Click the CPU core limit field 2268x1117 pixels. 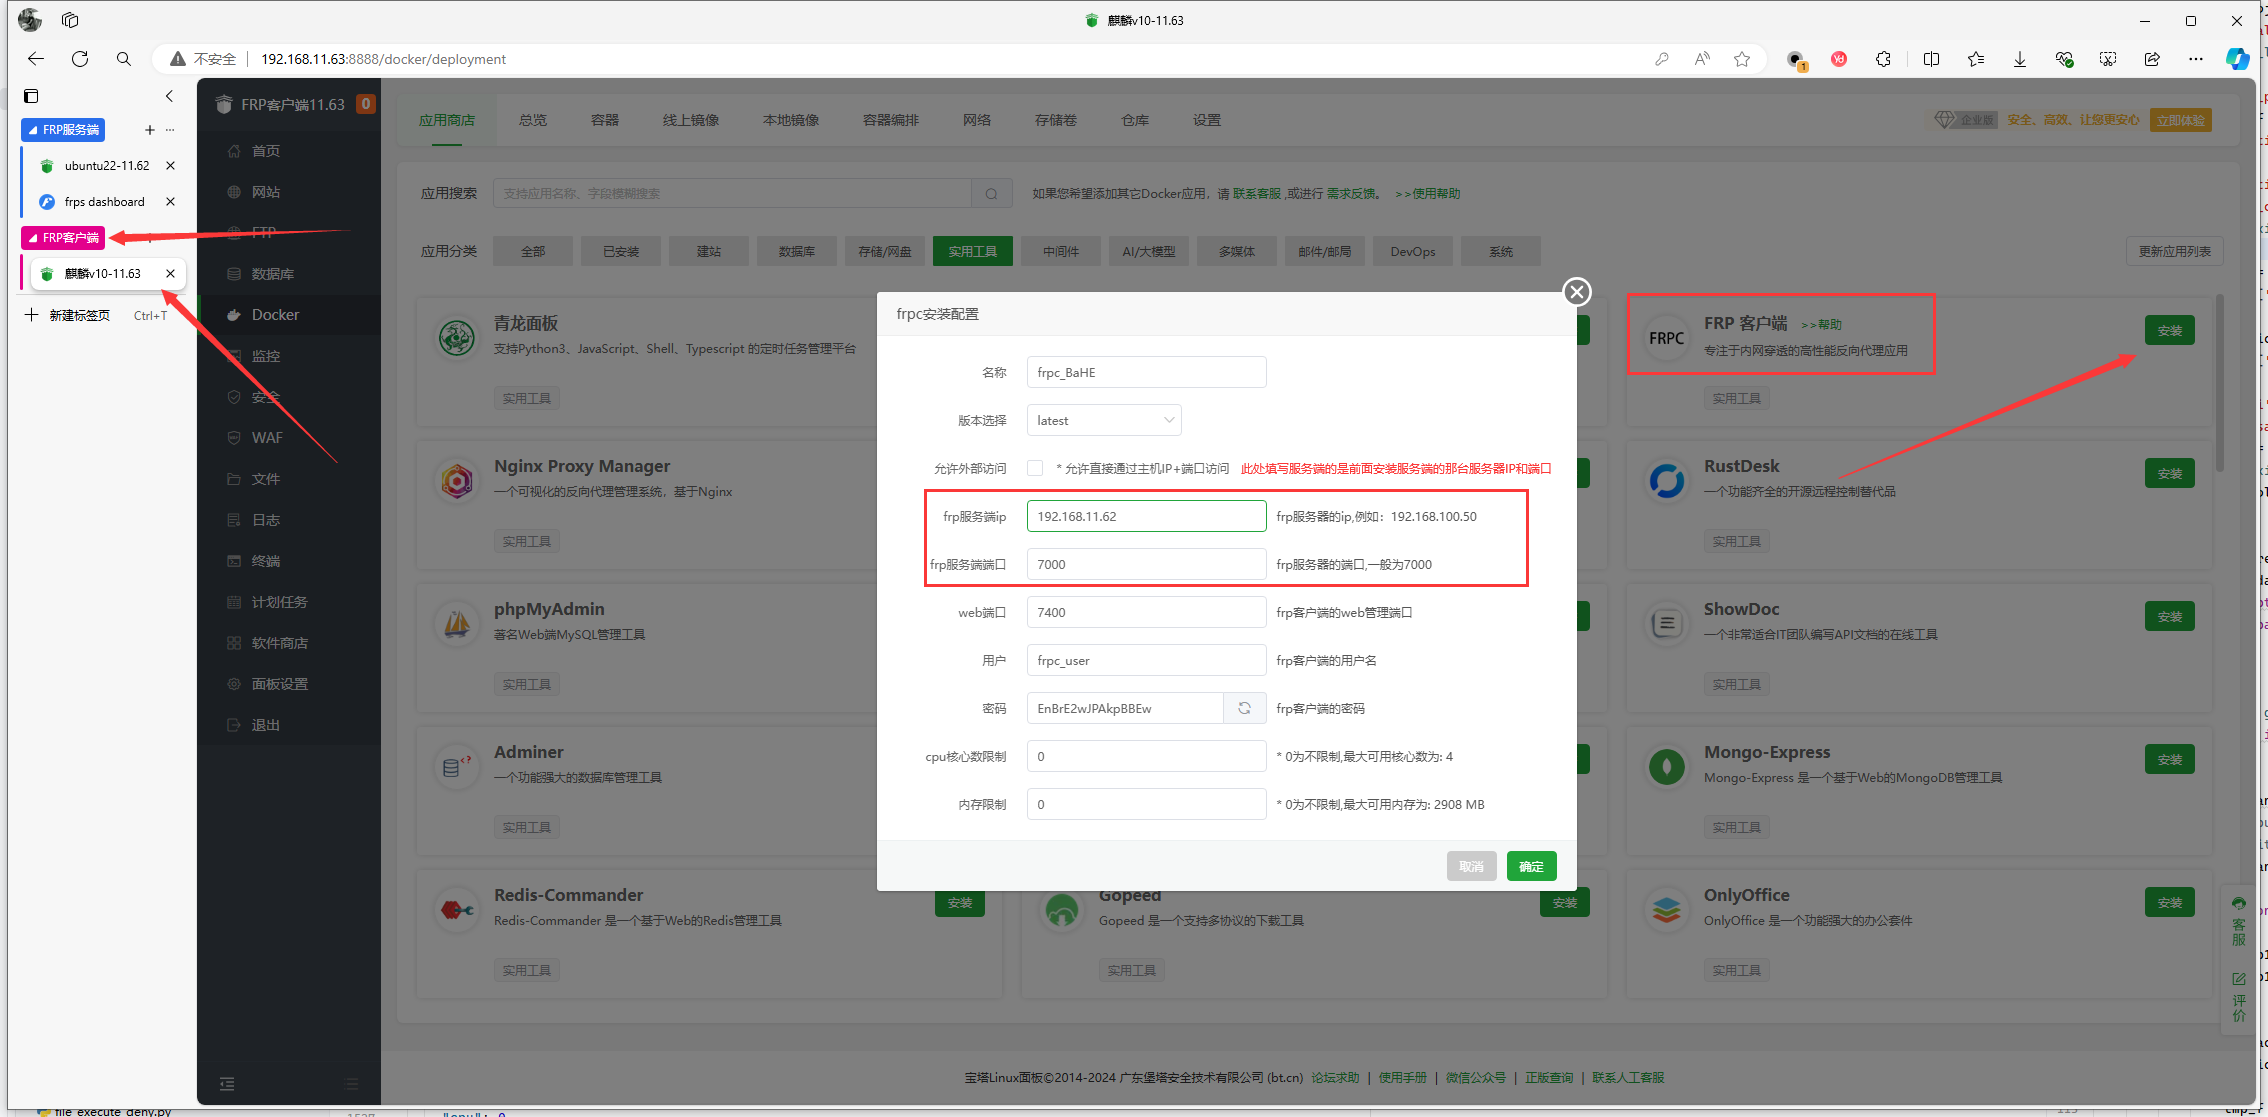click(x=1146, y=756)
